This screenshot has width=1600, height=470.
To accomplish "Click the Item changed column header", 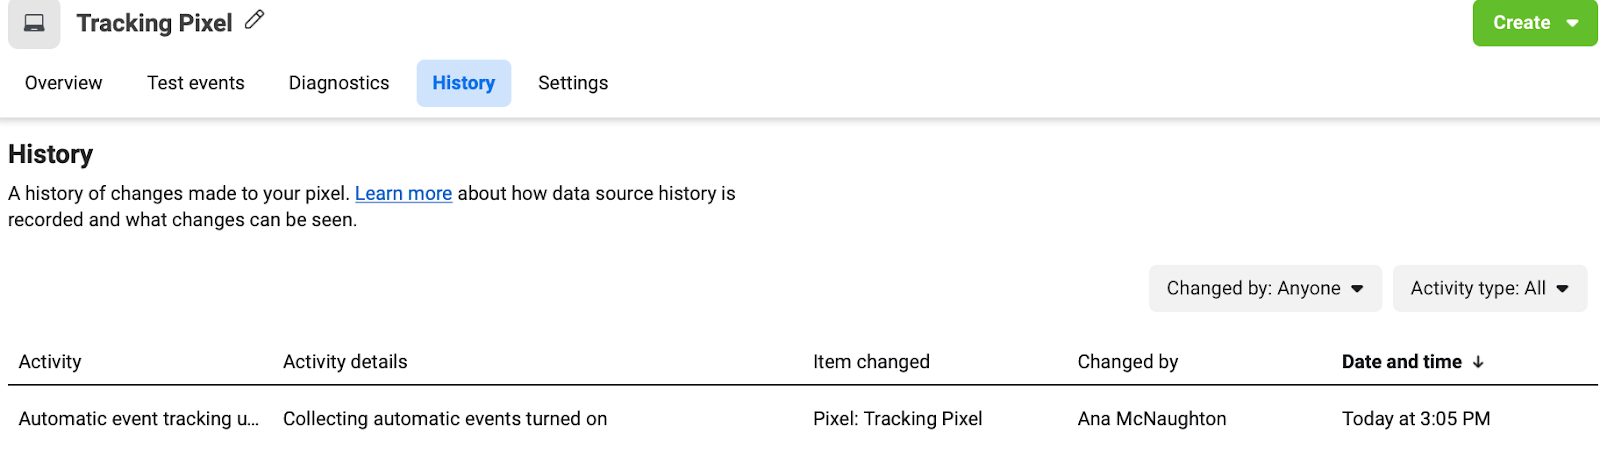I will 871,362.
